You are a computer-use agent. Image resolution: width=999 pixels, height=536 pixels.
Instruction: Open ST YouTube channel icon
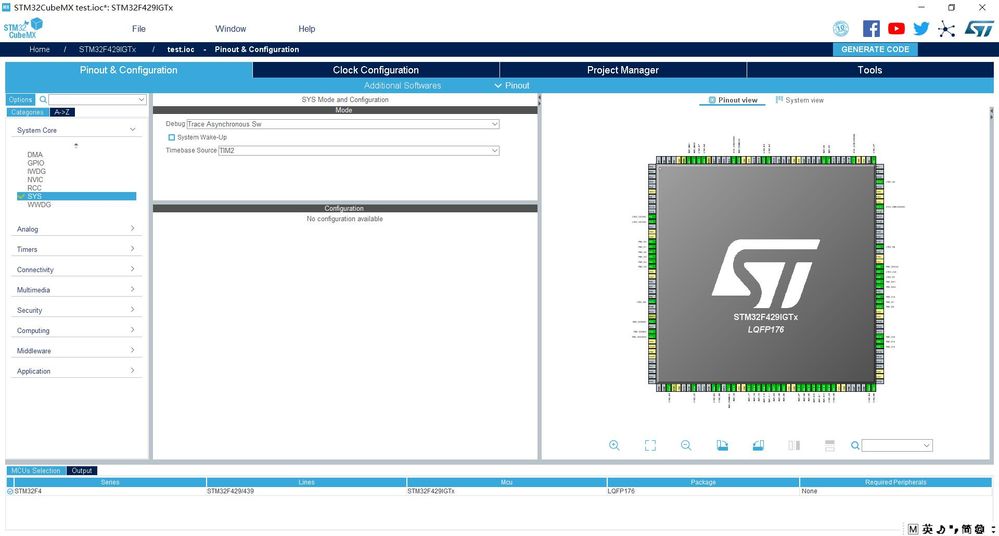click(896, 29)
